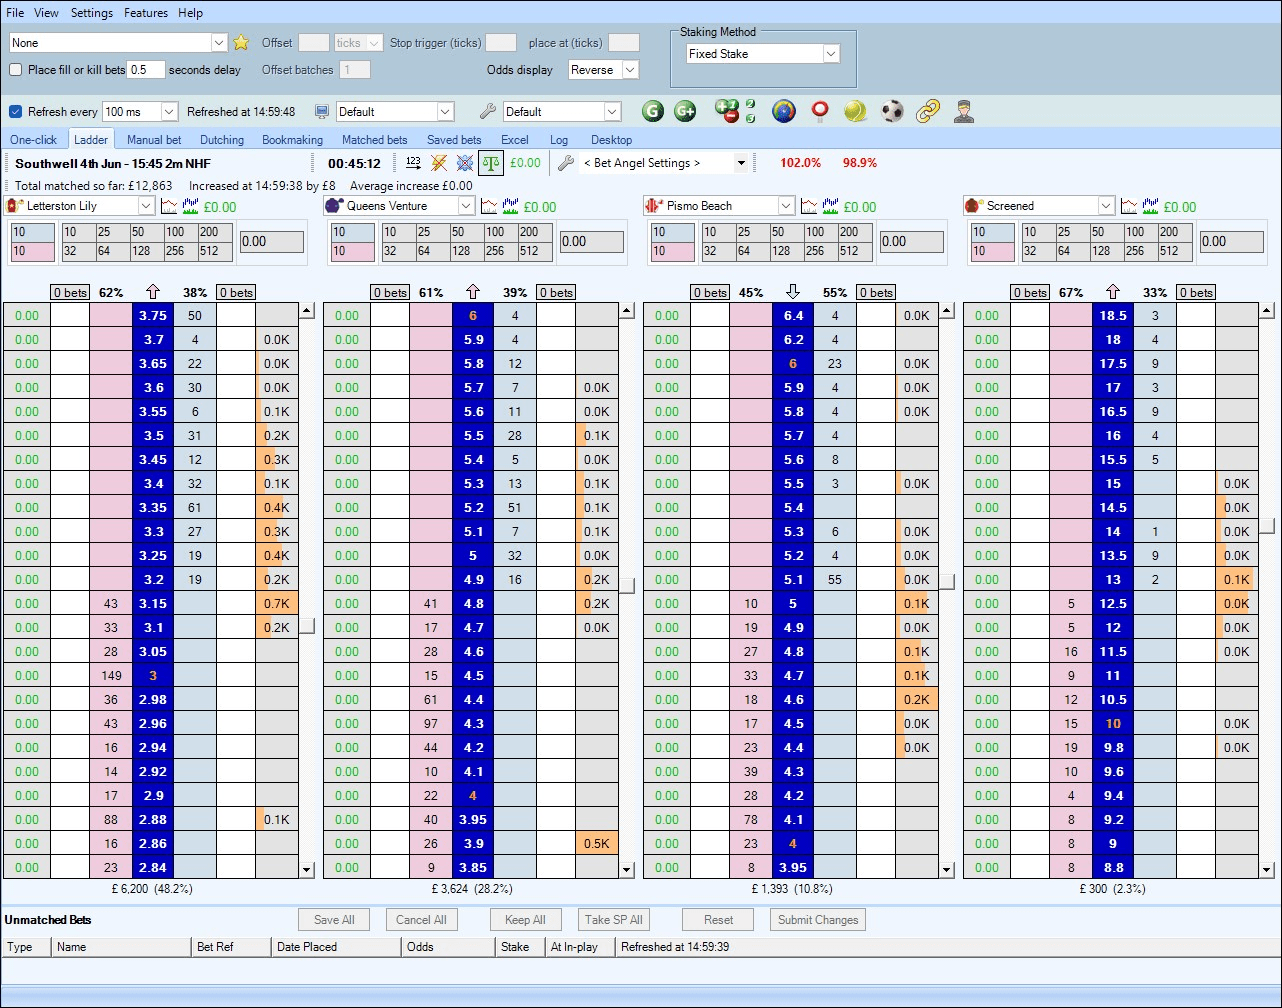Select the soccer ball sport icon
Screen dimensions: 1282x1008
891,112
